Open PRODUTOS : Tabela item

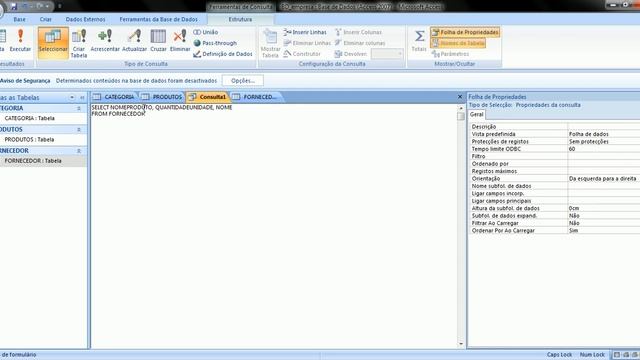point(29,140)
